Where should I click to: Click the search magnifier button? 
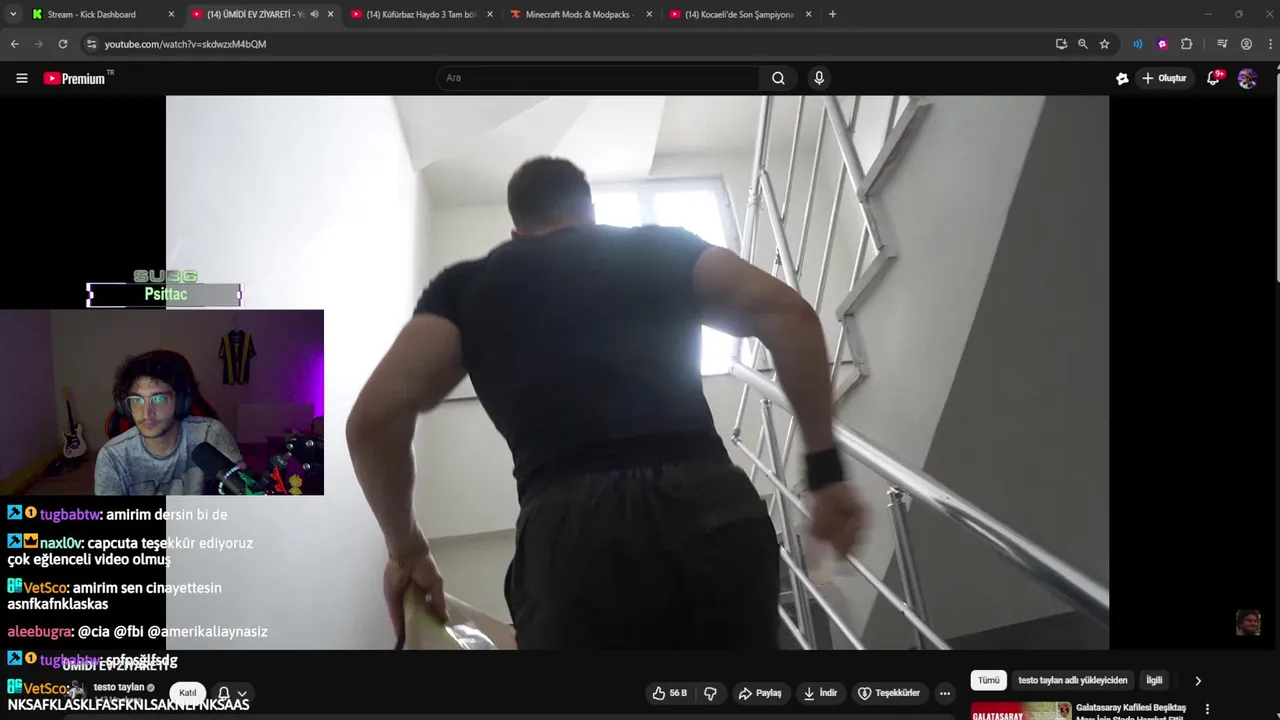pyautogui.click(x=778, y=78)
